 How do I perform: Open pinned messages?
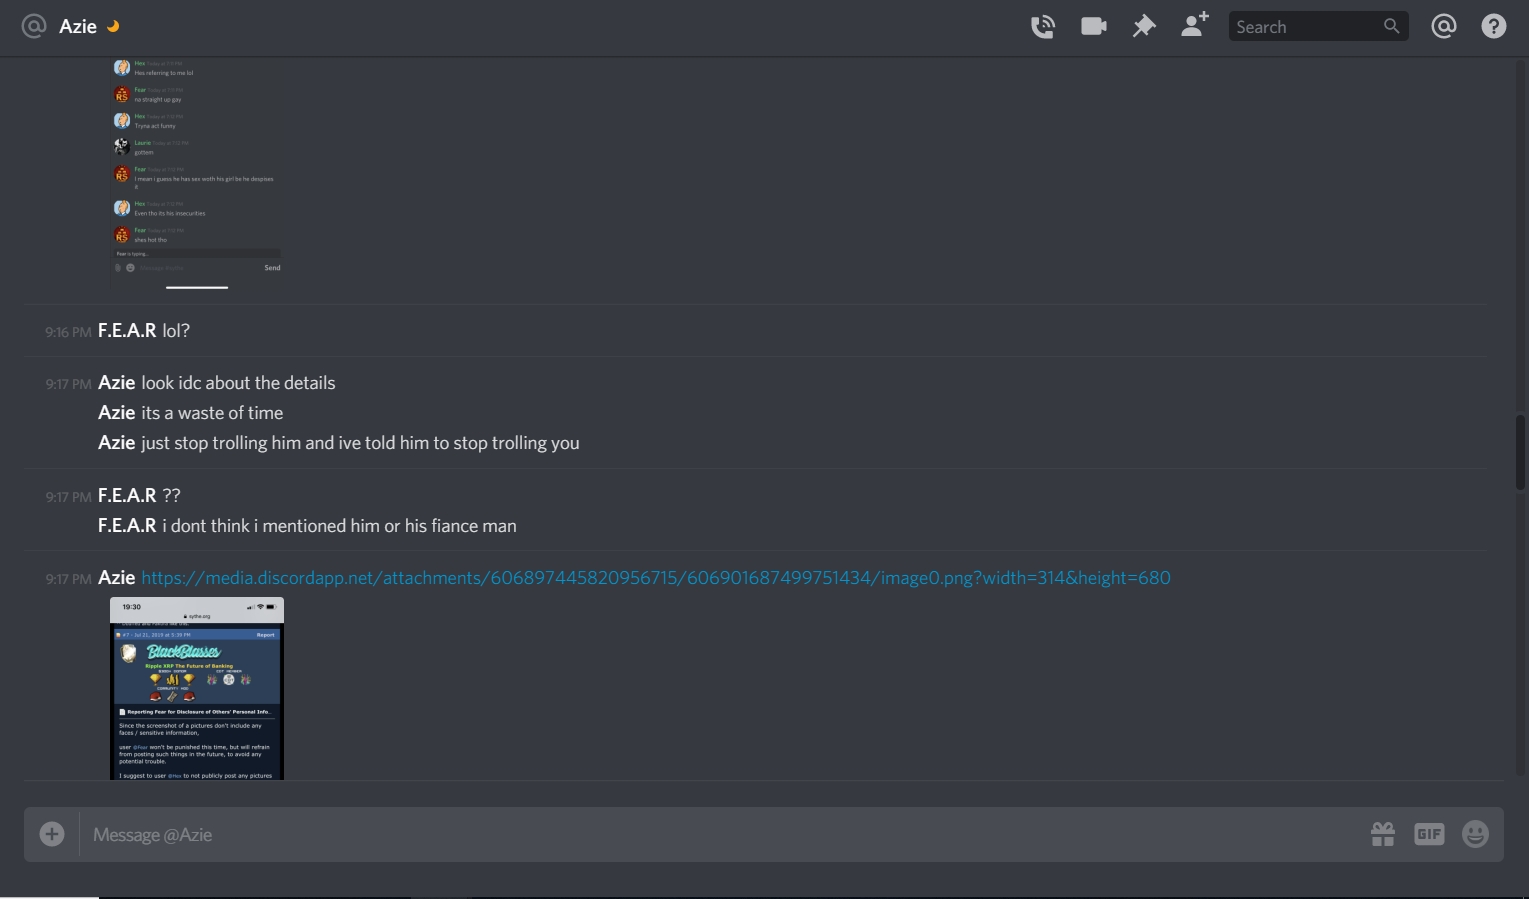click(x=1144, y=27)
